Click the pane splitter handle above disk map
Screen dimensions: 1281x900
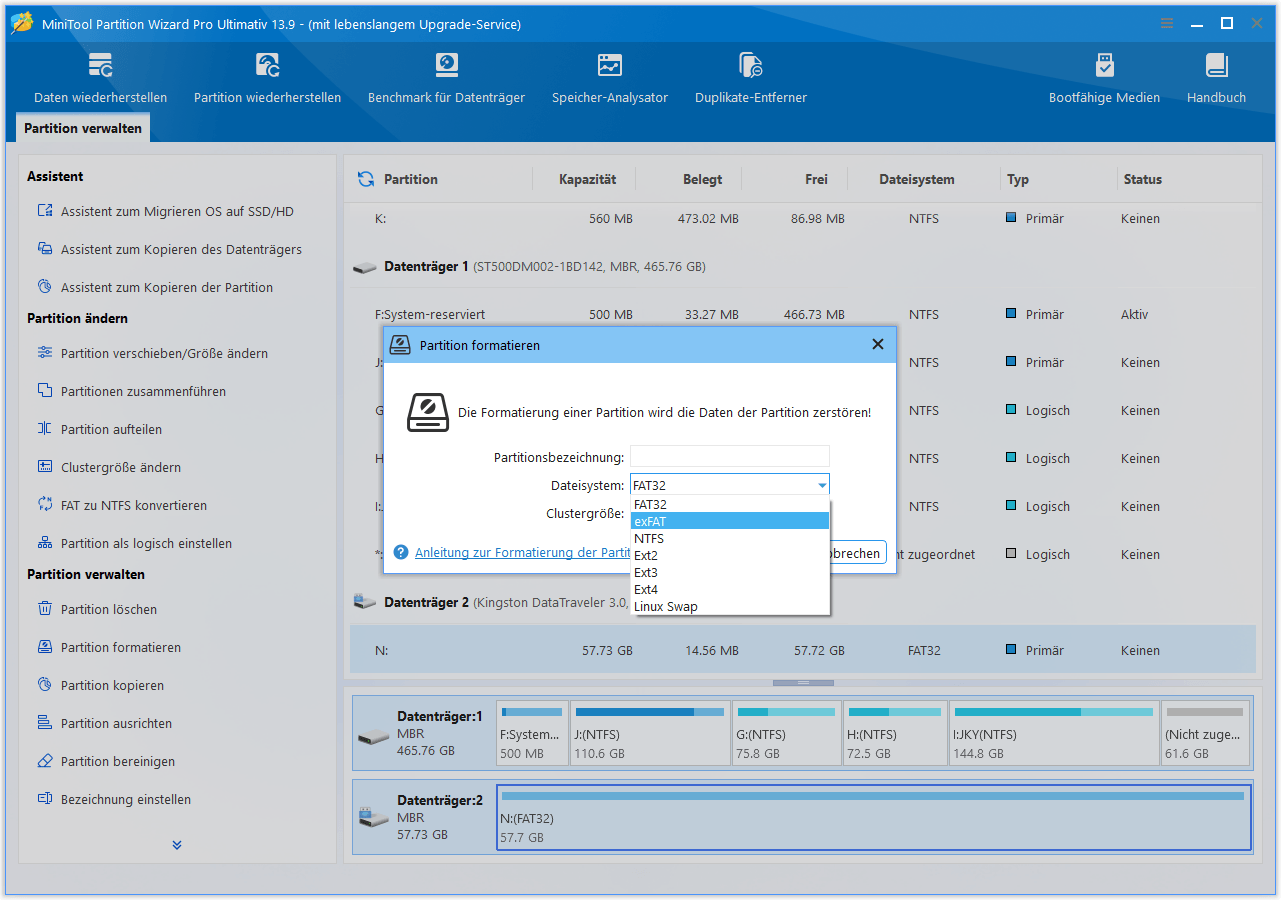[x=803, y=682]
